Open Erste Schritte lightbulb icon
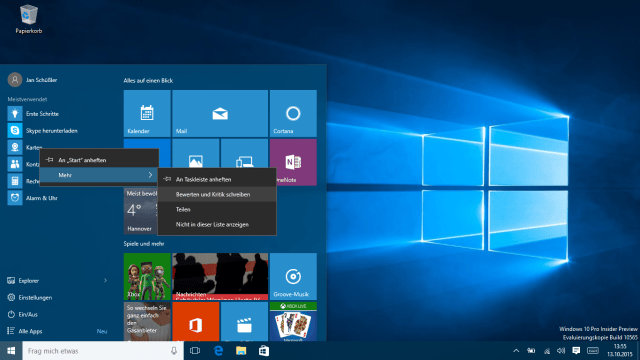Screen dimensions: 640x360 pyautogui.click(x=15, y=113)
